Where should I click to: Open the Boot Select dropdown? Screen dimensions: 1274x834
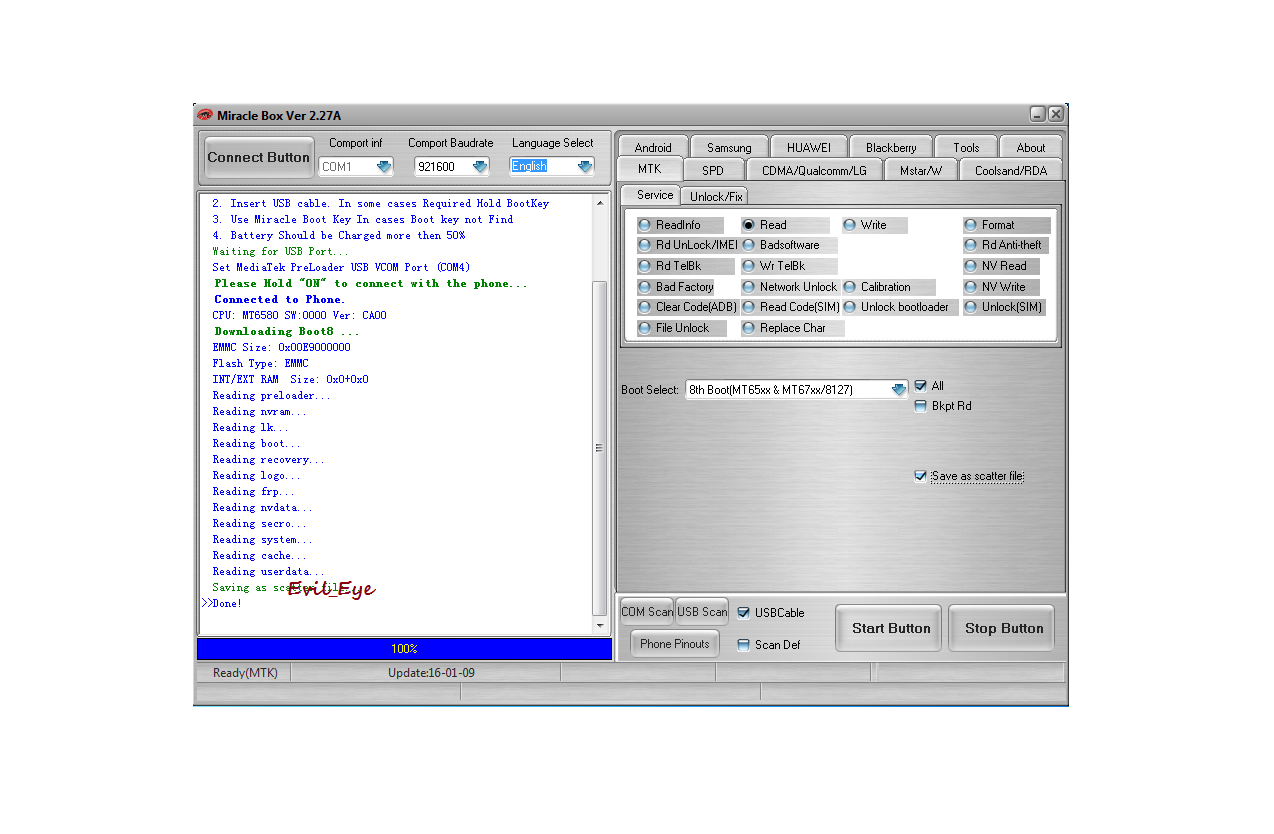[x=898, y=390]
